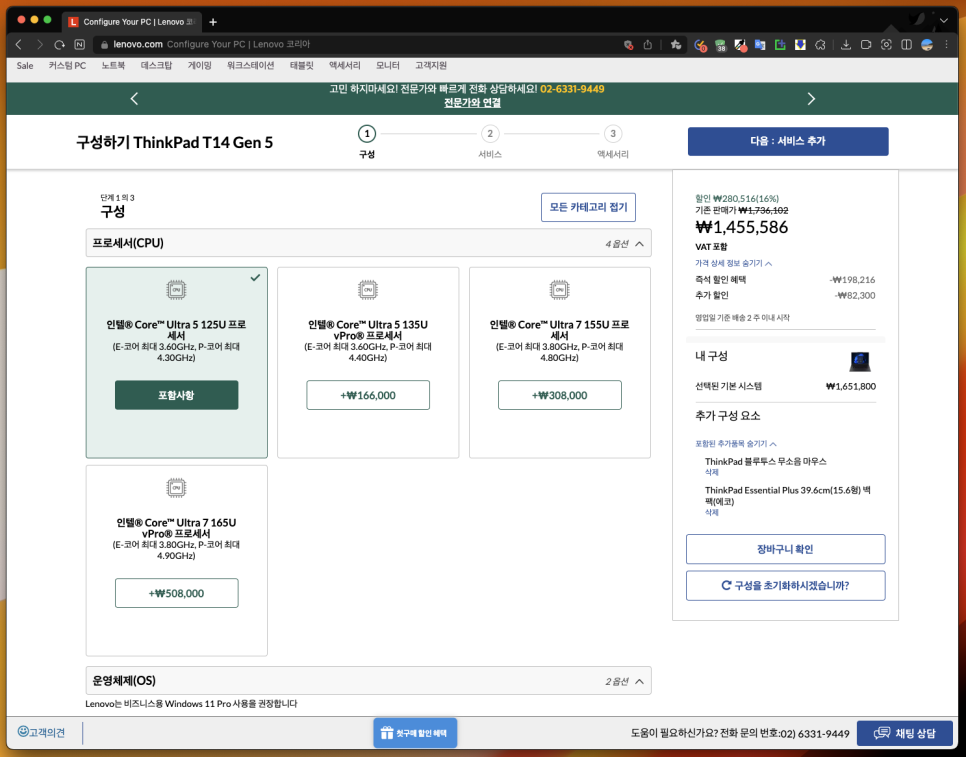Click the 다음 : 서비스 추가 button

(x=788, y=141)
